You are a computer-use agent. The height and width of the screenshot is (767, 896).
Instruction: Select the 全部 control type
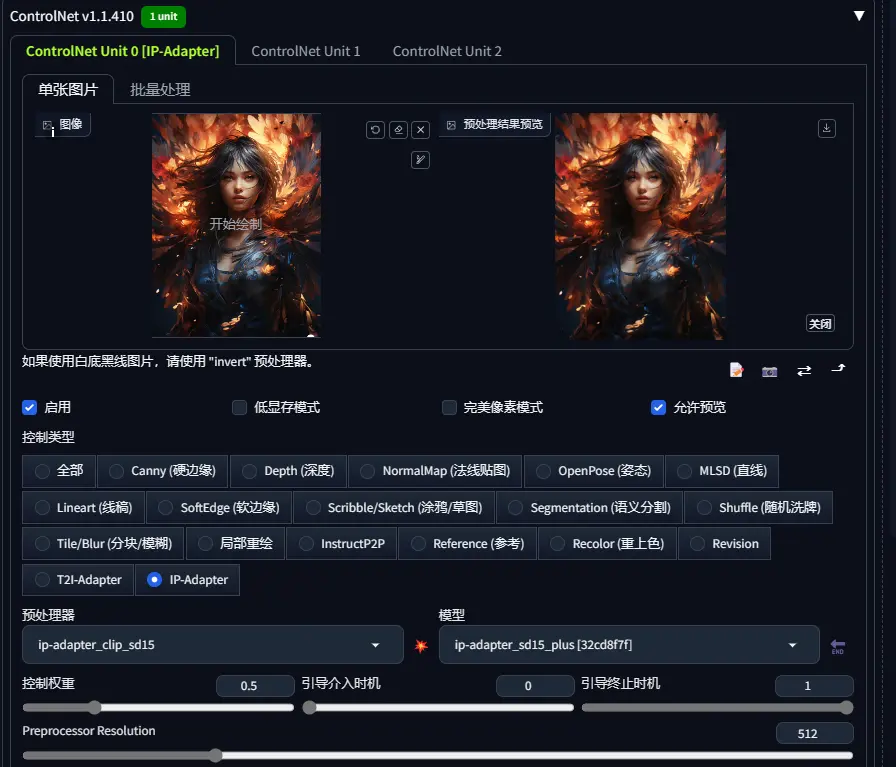coord(59,471)
